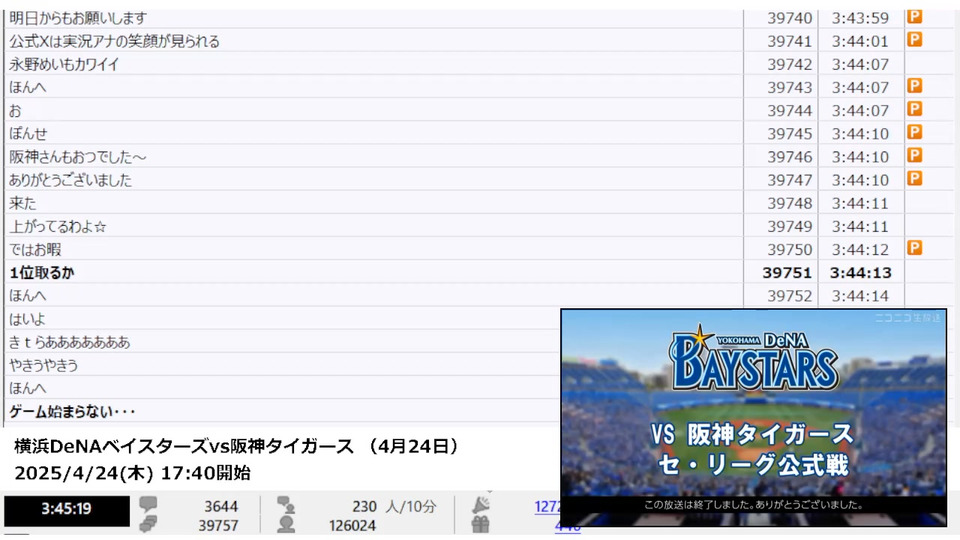Click the premium P badge on comment 39745
The height and width of the screenshot is (540, 960).
click(914, 132)
